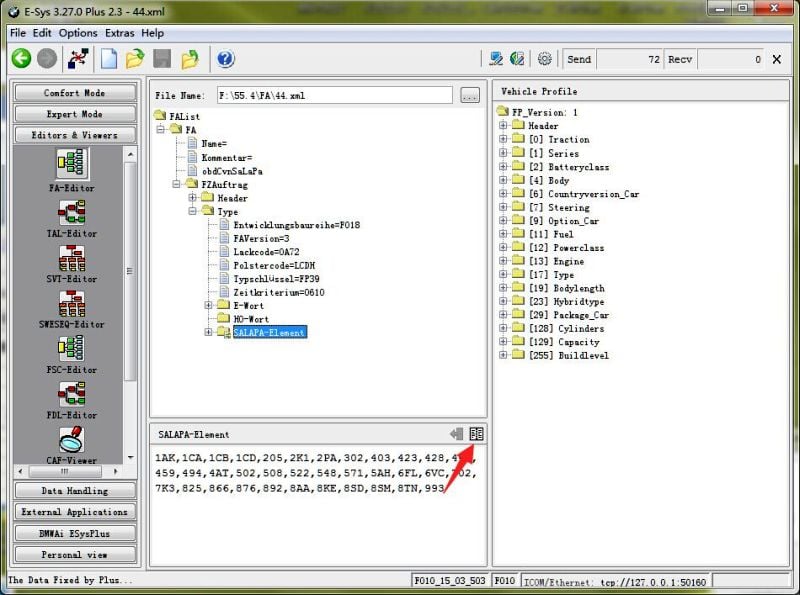Image resolution: width=800 pixels, height=595 pixels.
Task: Select the Zeitkriterium=0610 entry
Action: [x=279, y=292]
